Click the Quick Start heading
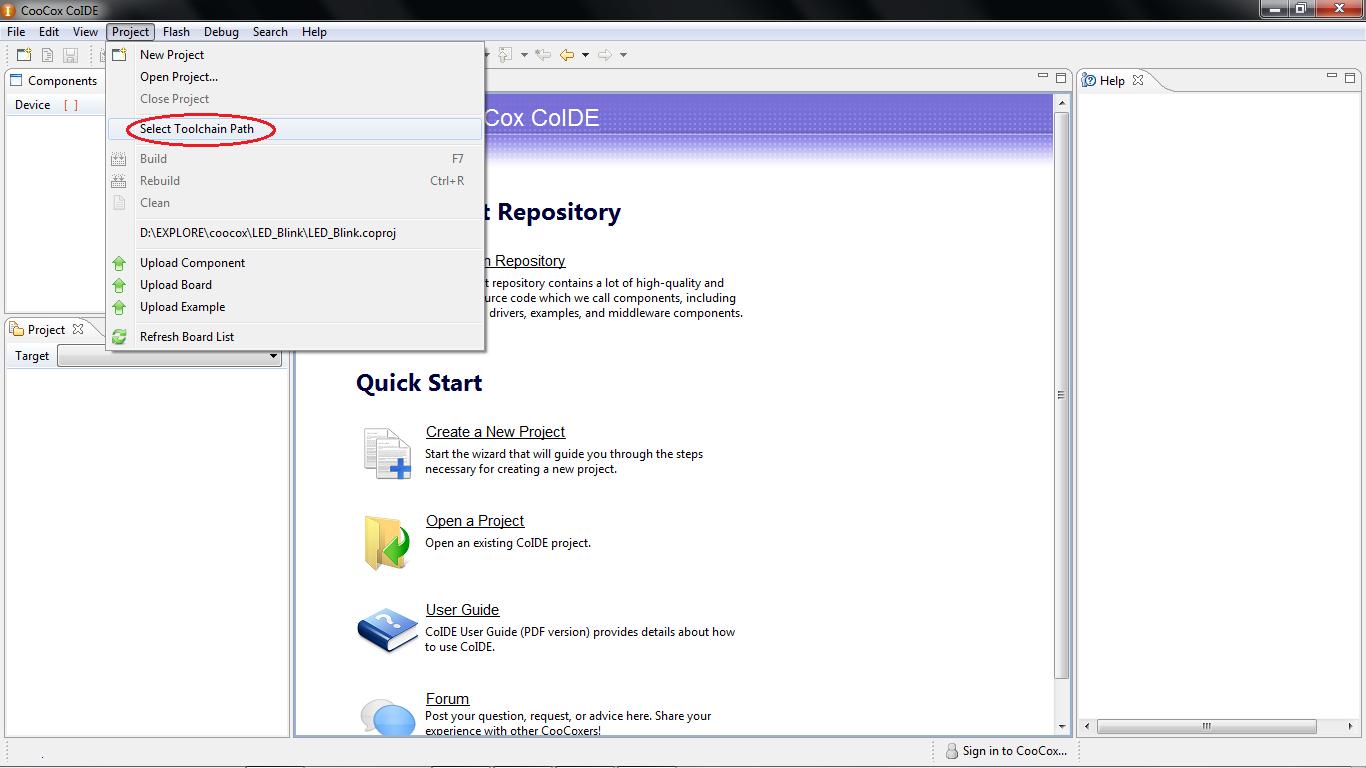This screenshot has height=768, width=1366. [x=419, y=383]
